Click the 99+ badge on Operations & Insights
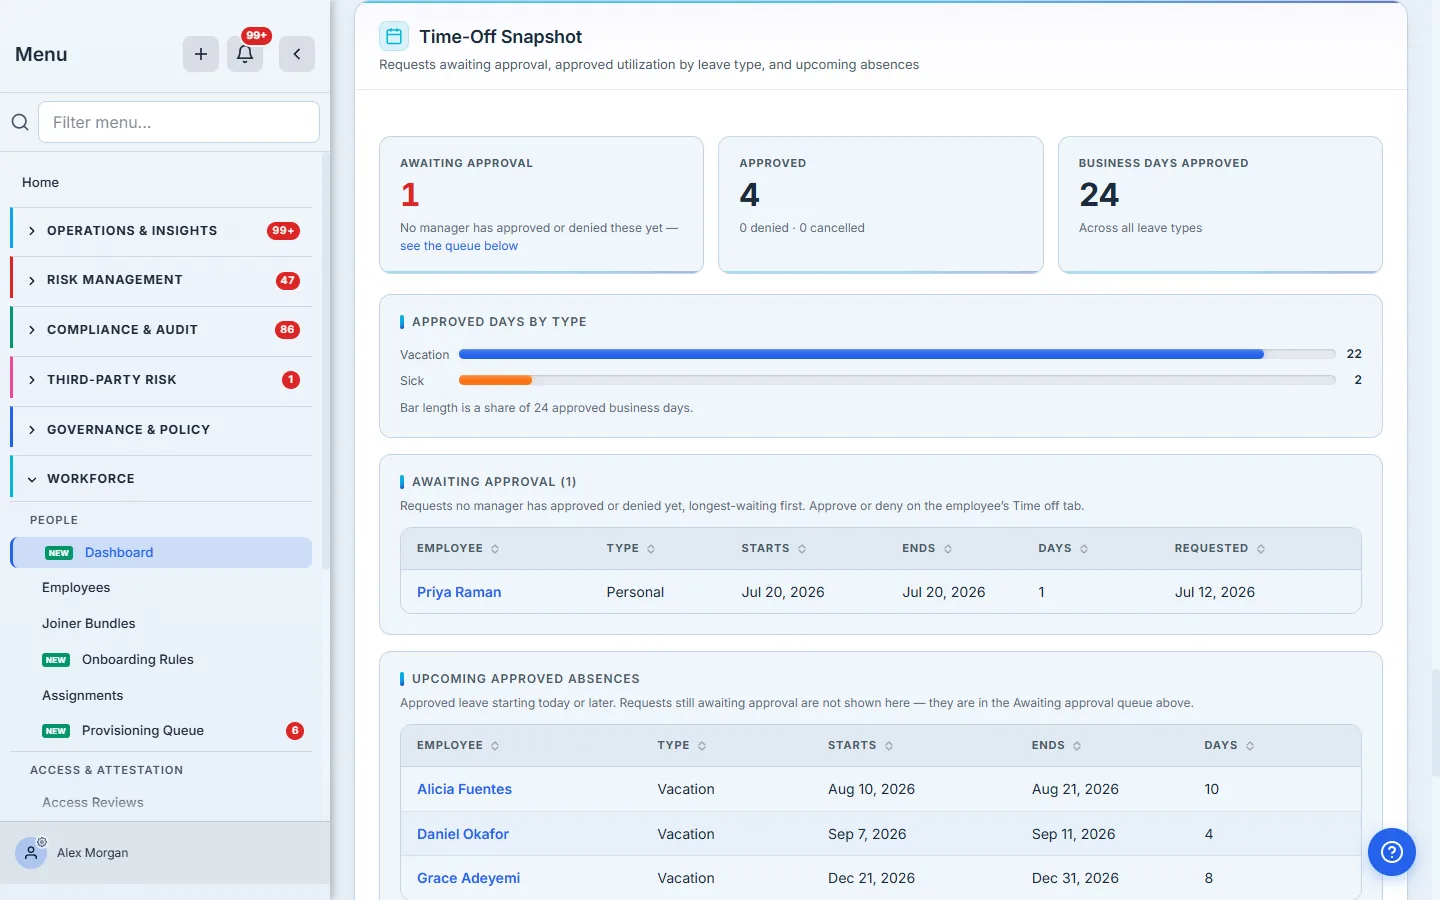The width and height of the screenshot is (1440, 900). pos(283,231)
